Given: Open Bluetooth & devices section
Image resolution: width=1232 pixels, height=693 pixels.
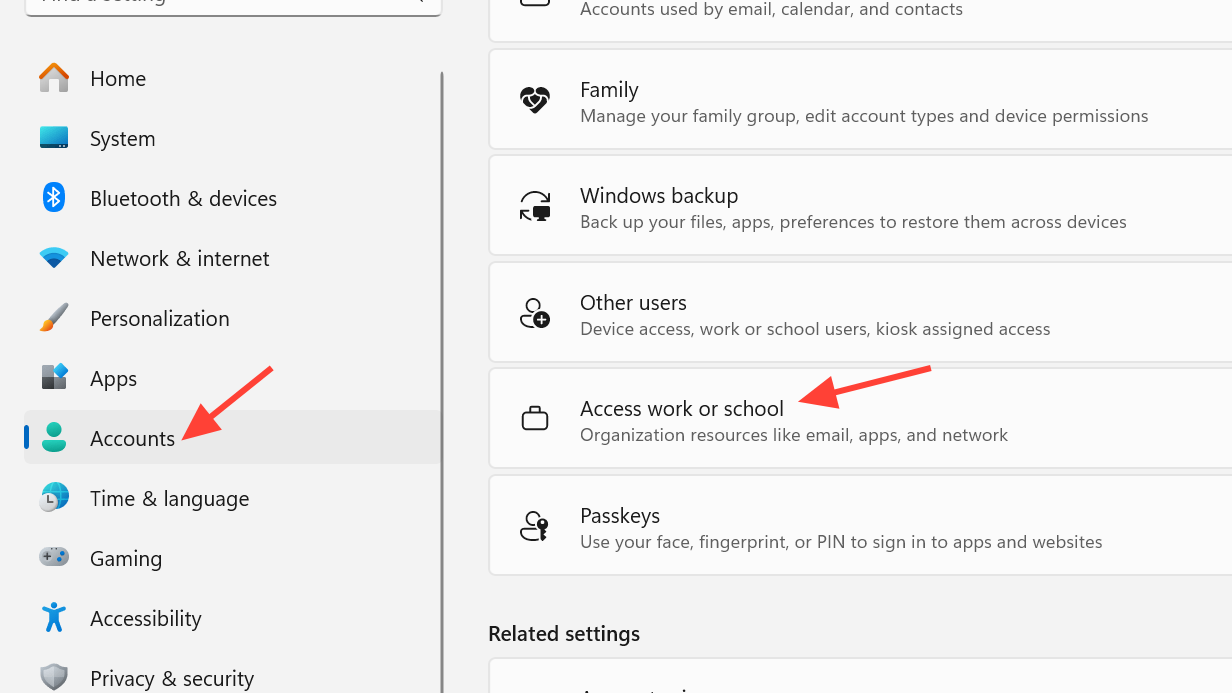Looking at the screenshot, I should tap(183, 198).
